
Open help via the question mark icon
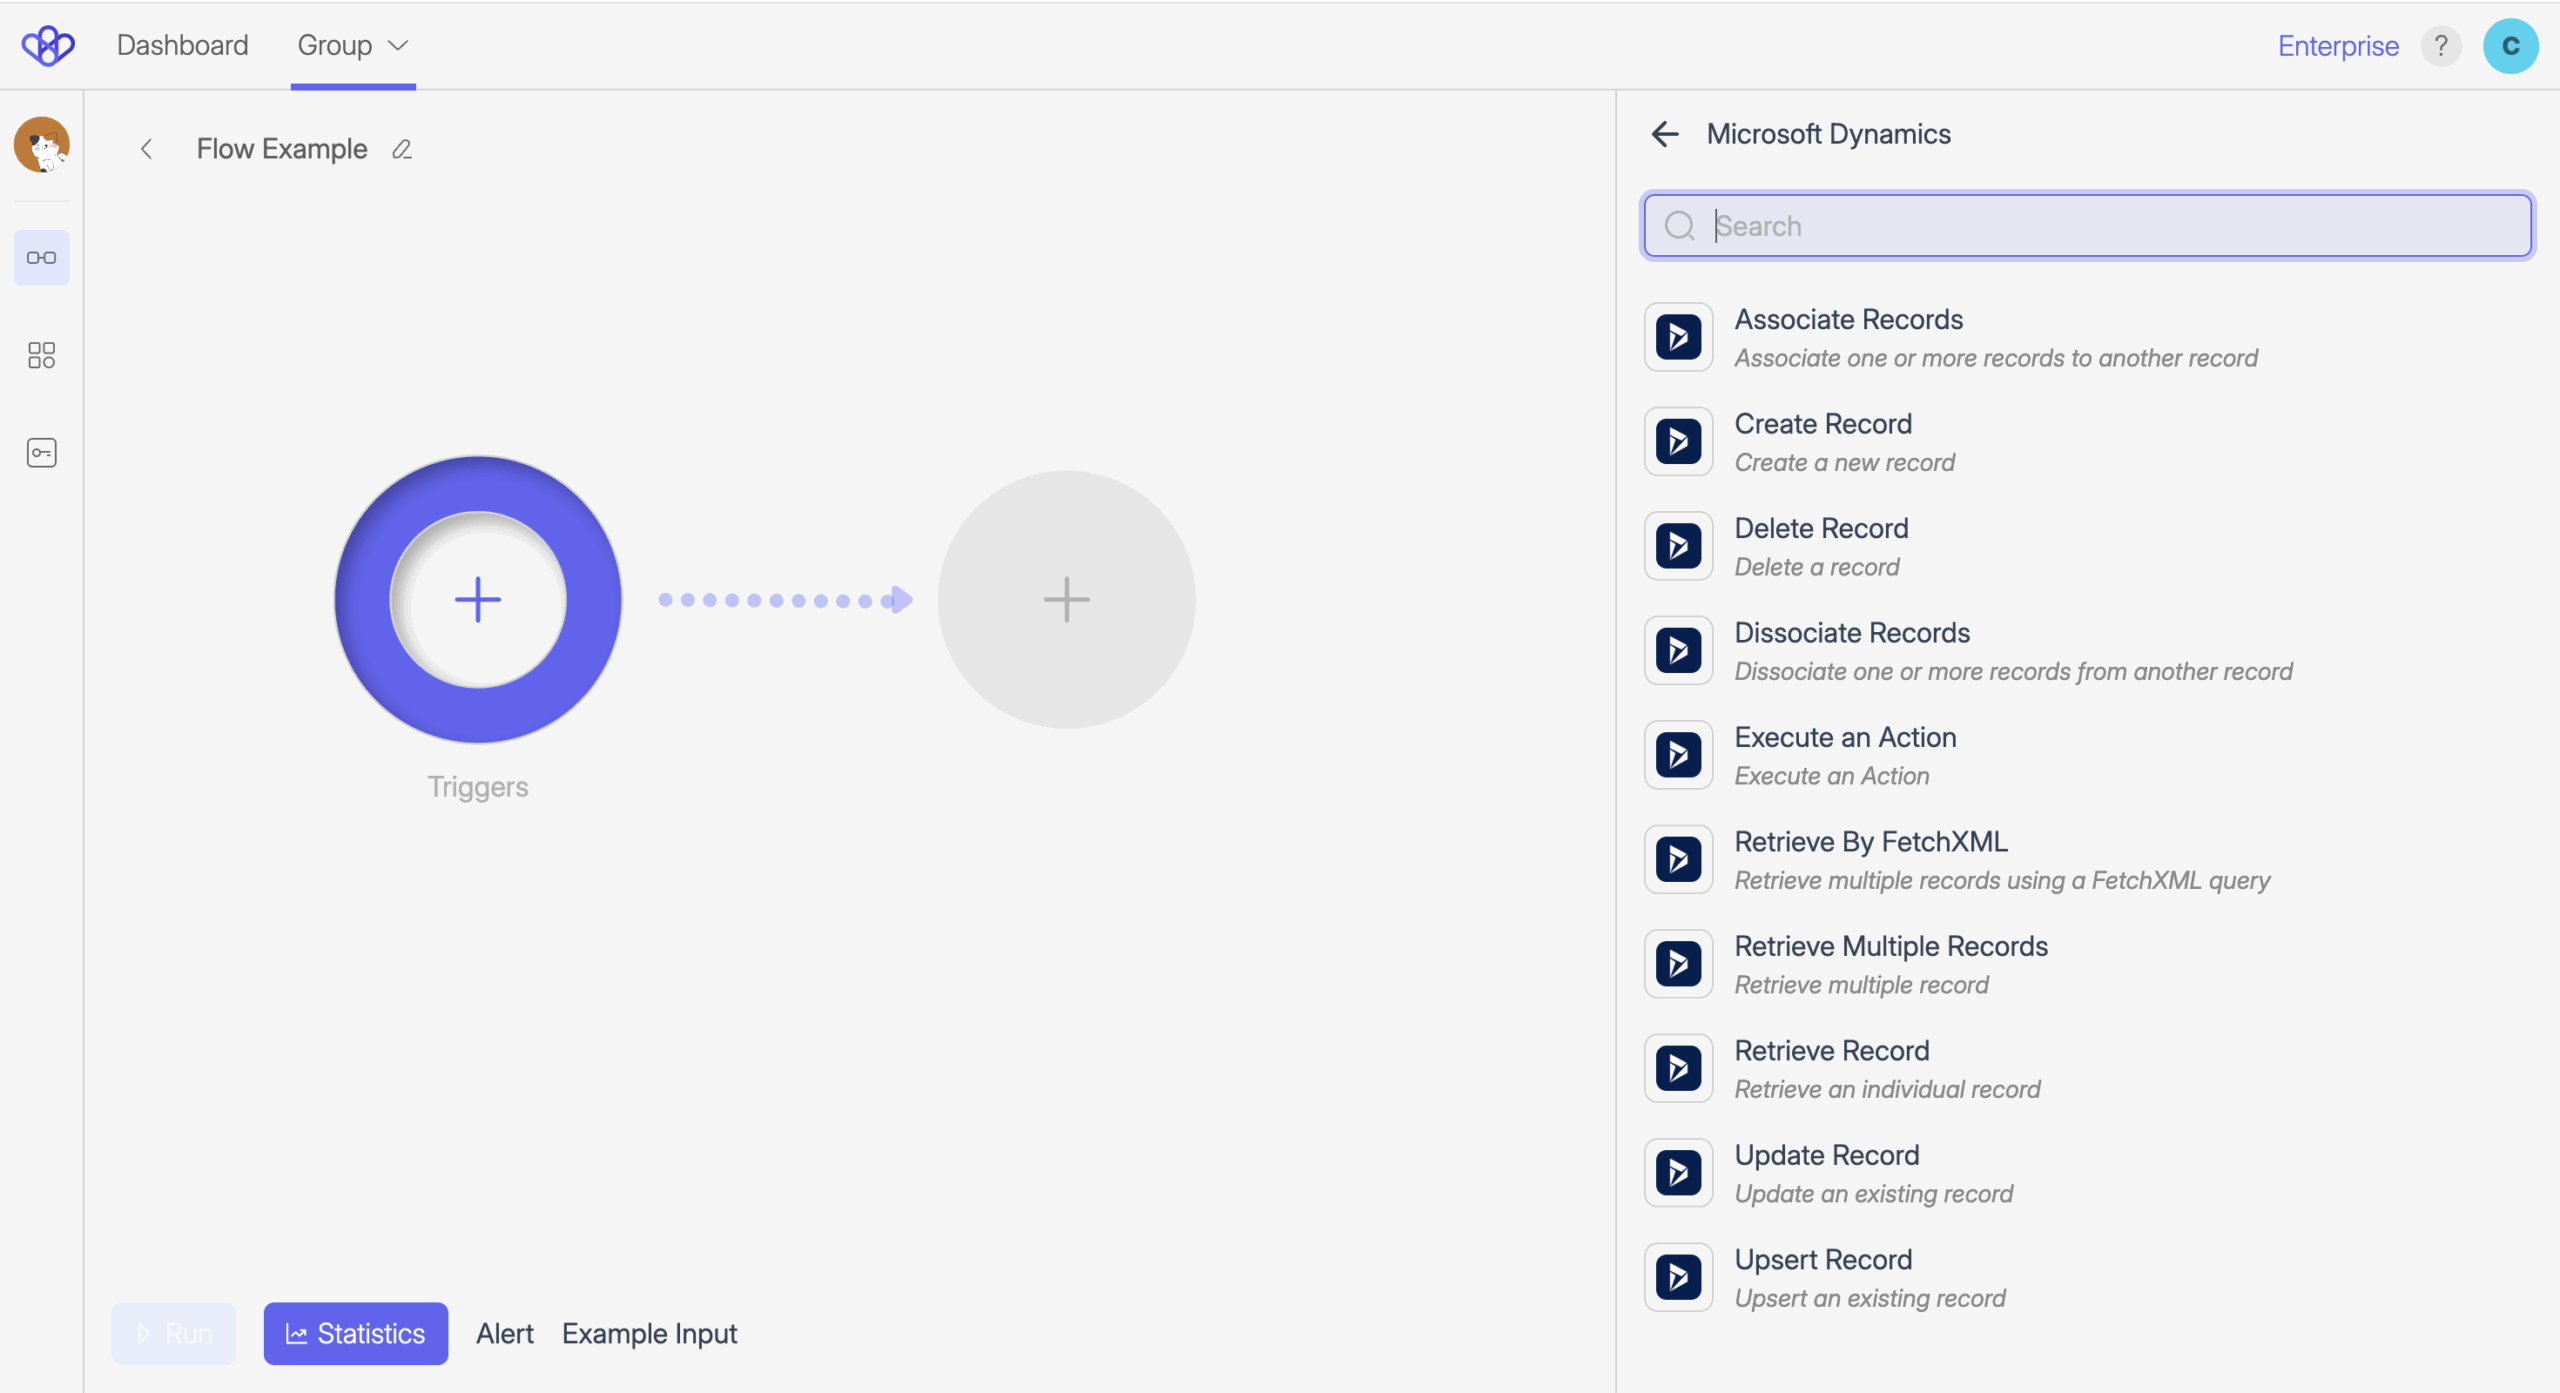pos(2440,46)
